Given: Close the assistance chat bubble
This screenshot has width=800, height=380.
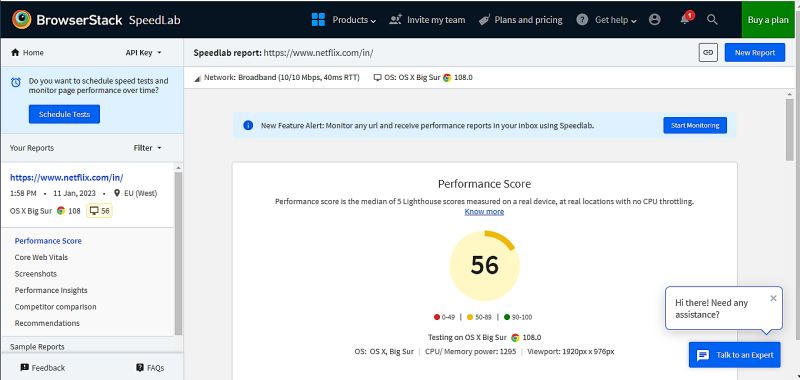Looking at the screenshot, I should [x=773, y=298].
